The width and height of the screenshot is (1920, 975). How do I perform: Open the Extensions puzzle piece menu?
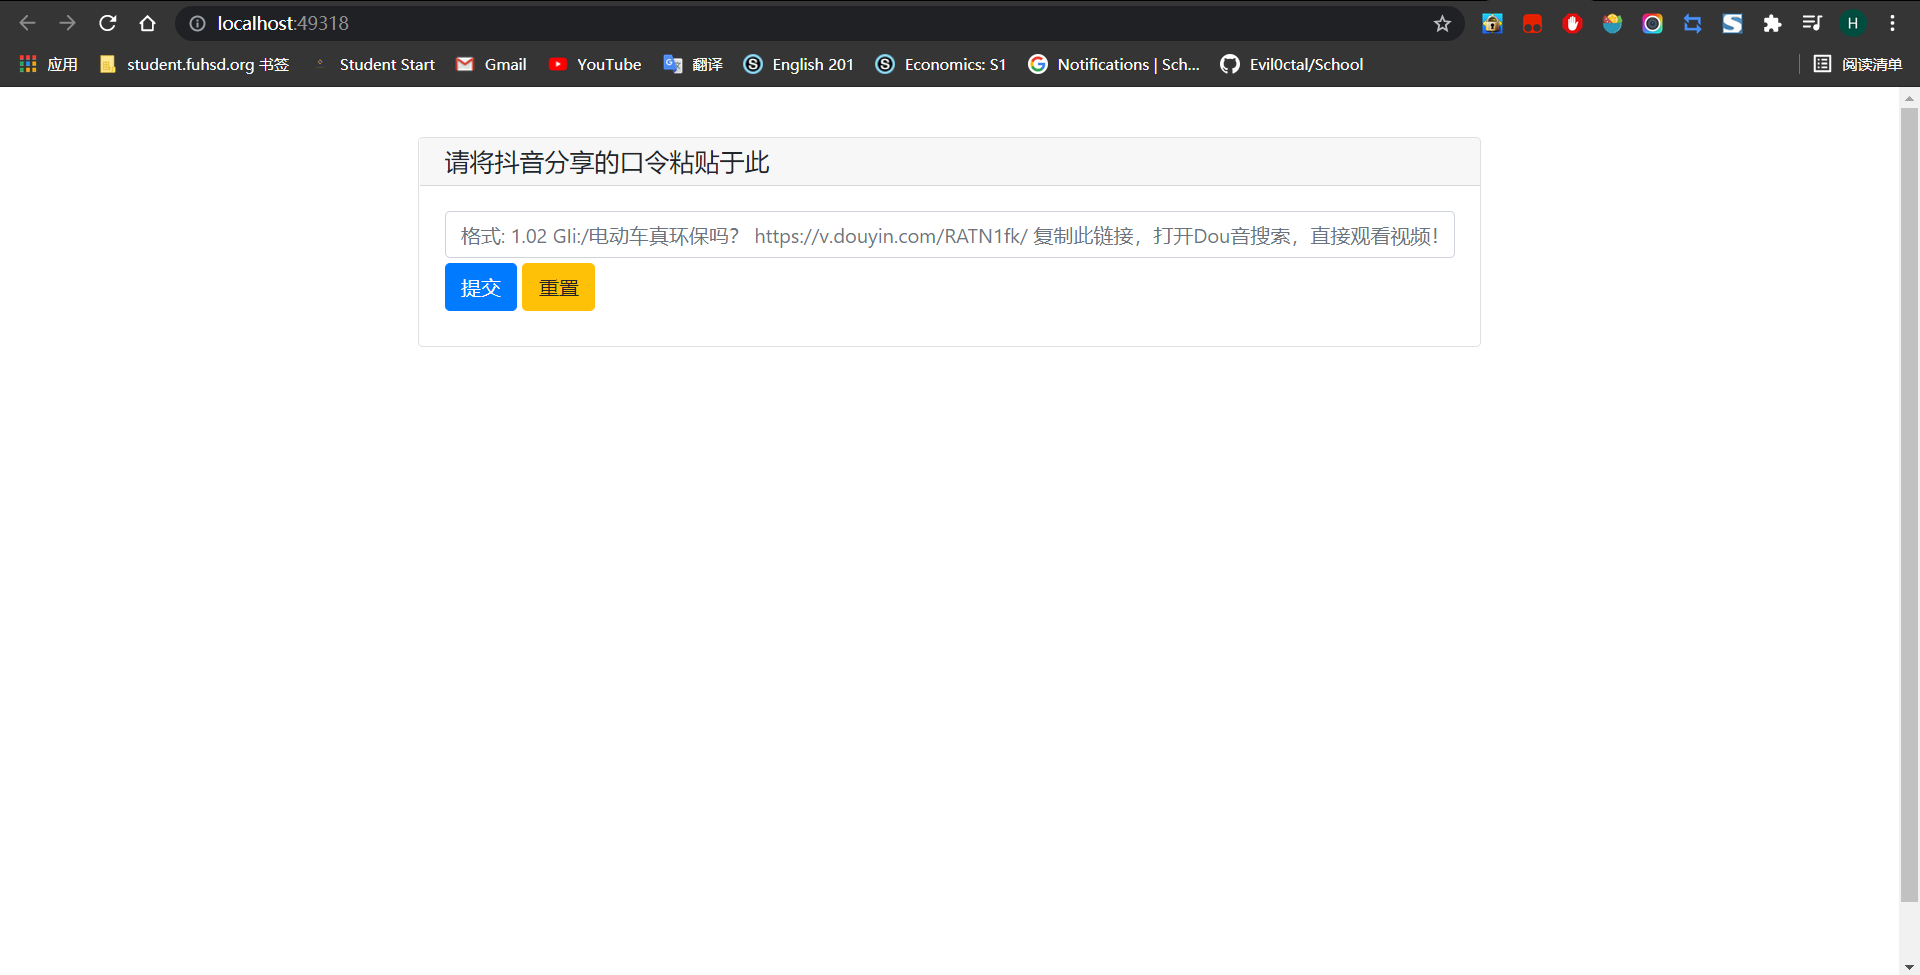(1772, 23)
